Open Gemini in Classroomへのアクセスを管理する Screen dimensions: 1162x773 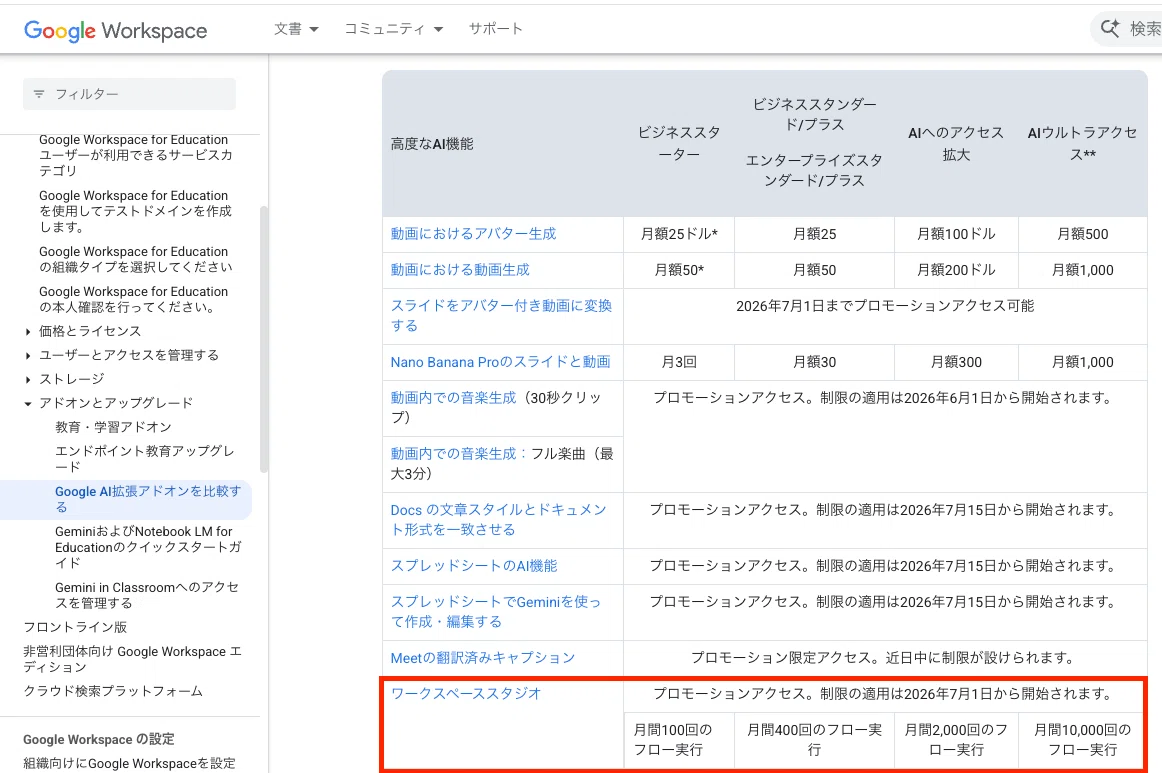[x=147, y=595]
